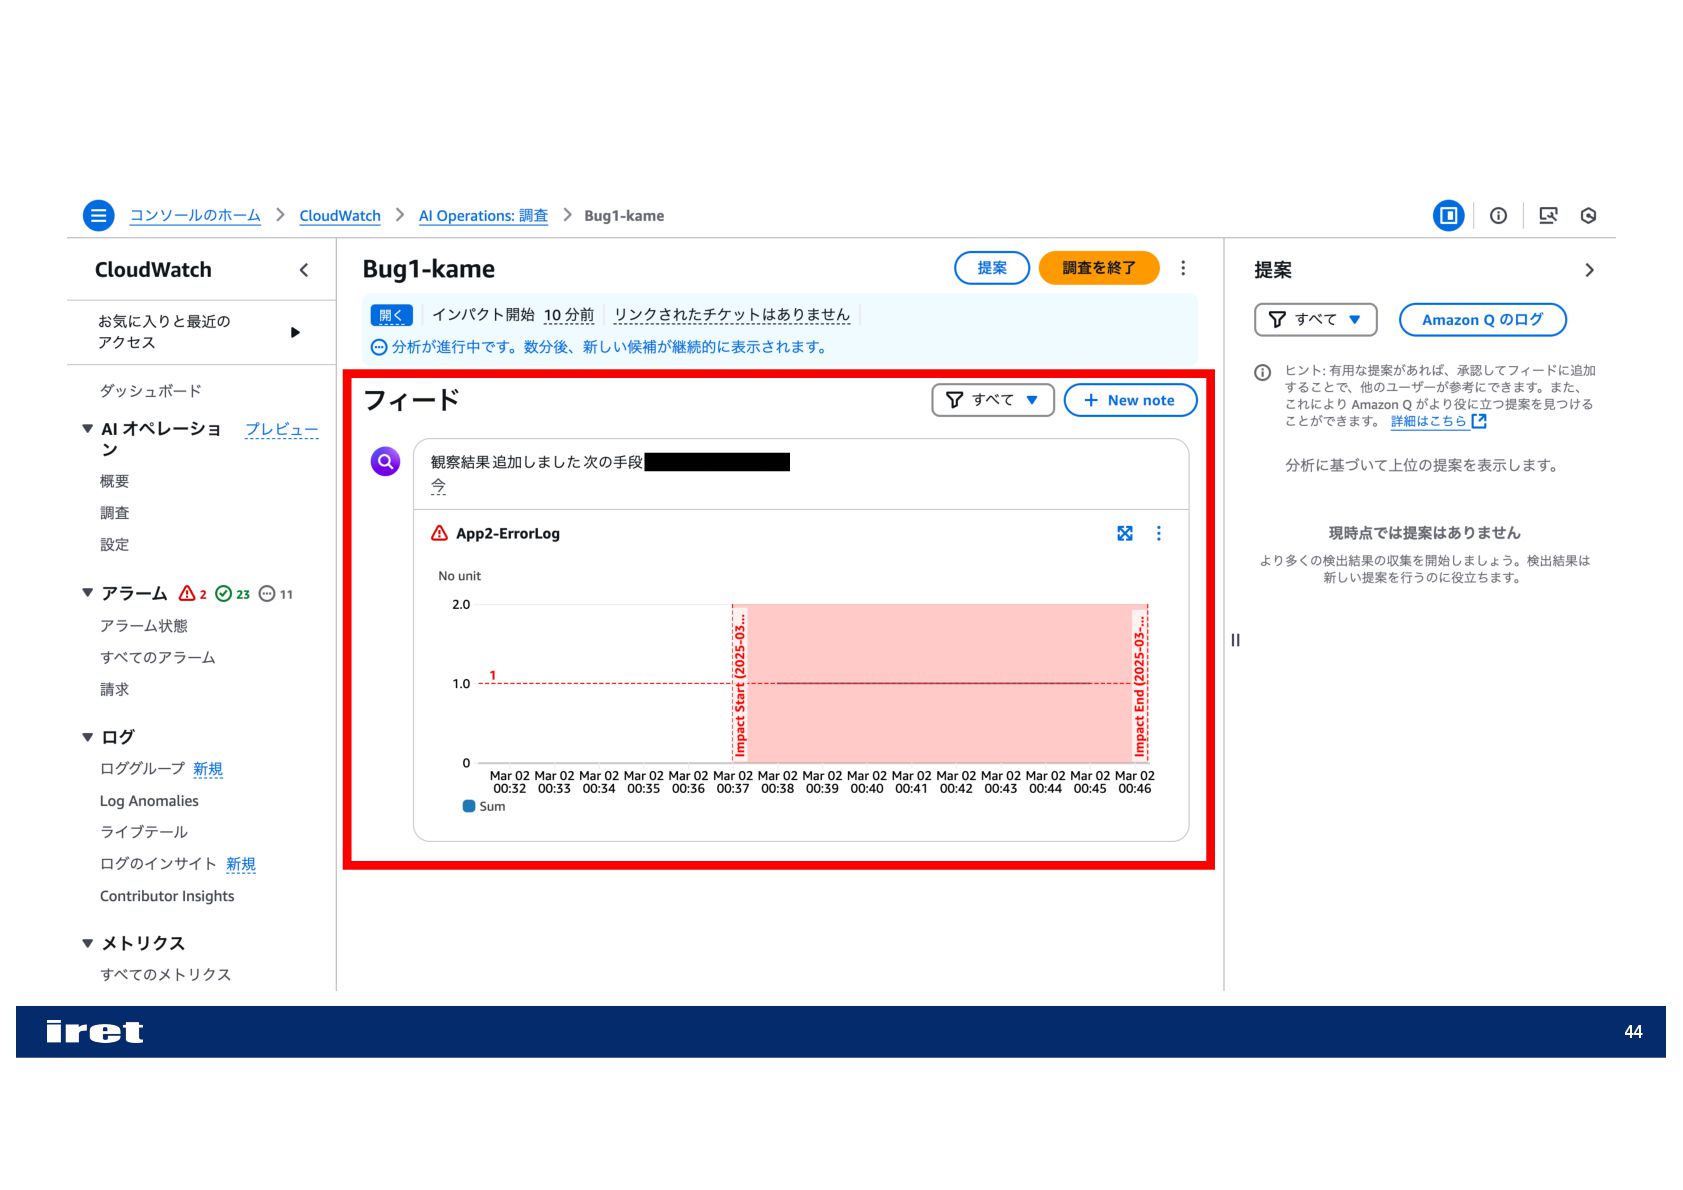Click リンクされたチケットはありません text

click(732, 315)
